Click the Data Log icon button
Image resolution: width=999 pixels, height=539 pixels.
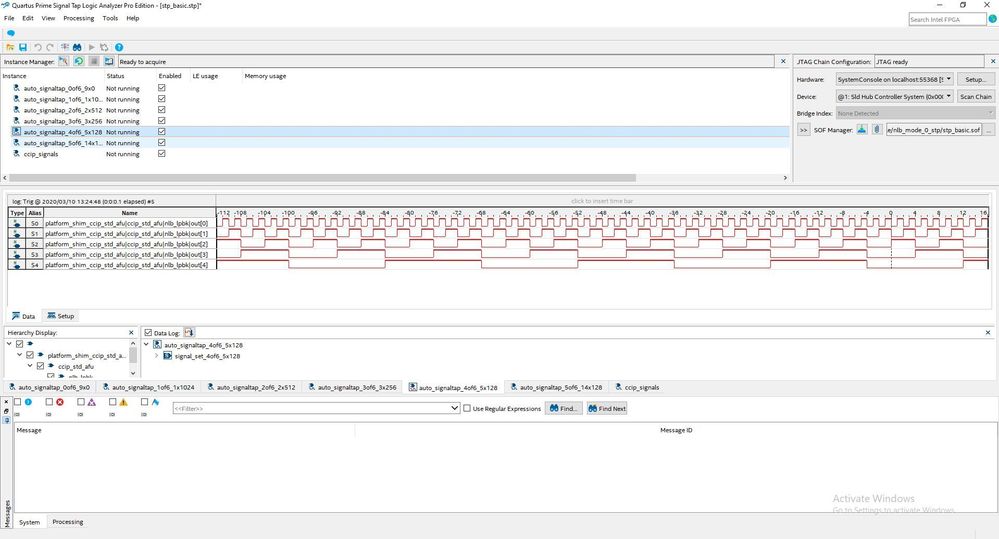[189, 332]
